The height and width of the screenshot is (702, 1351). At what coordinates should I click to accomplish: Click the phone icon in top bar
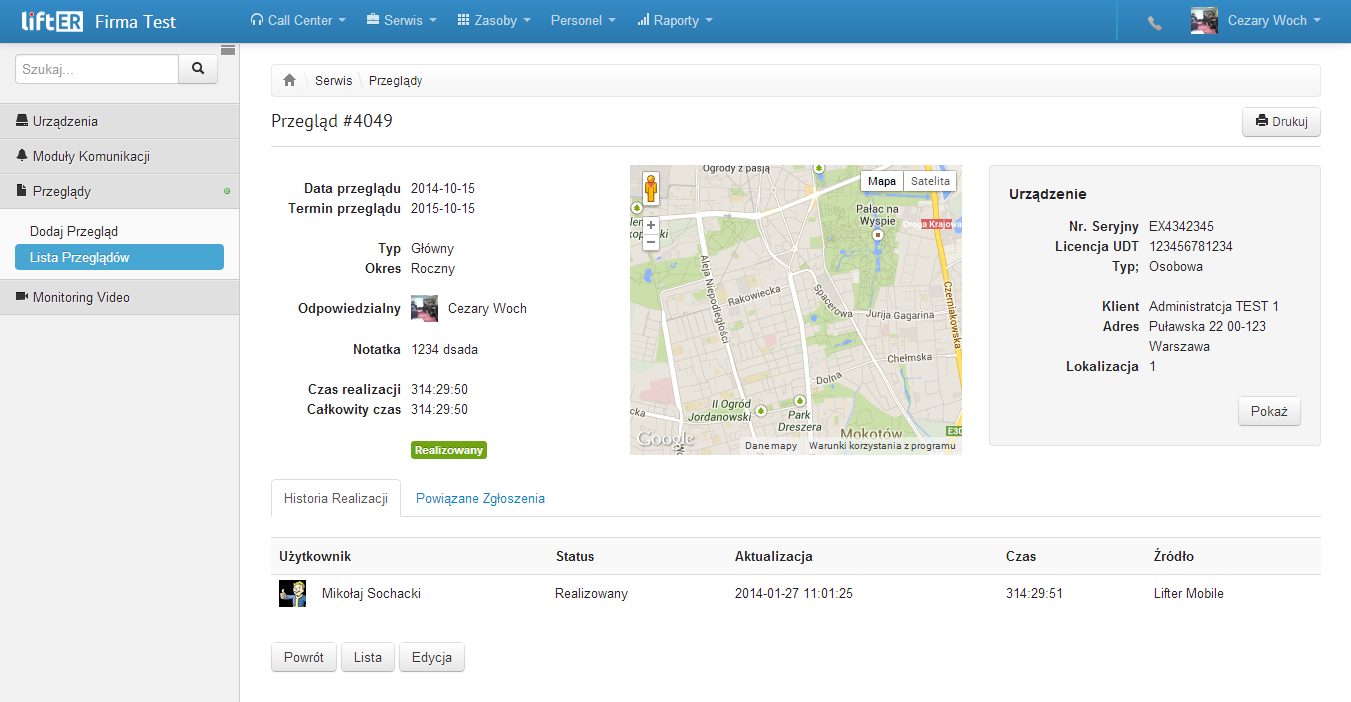pos(1155,22)
